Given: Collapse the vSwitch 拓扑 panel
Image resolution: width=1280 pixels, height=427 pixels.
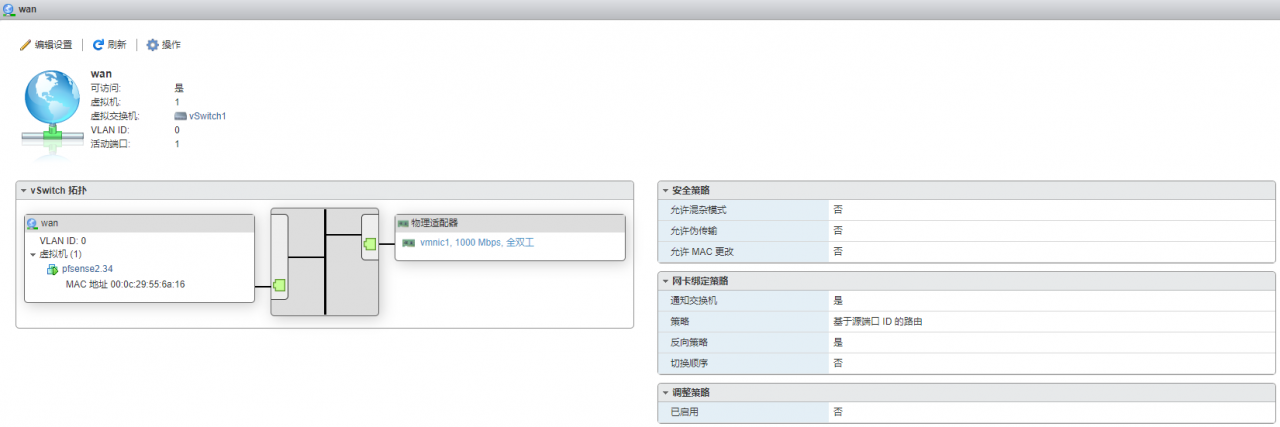Looking at the screenshot, I should point(23,190).
